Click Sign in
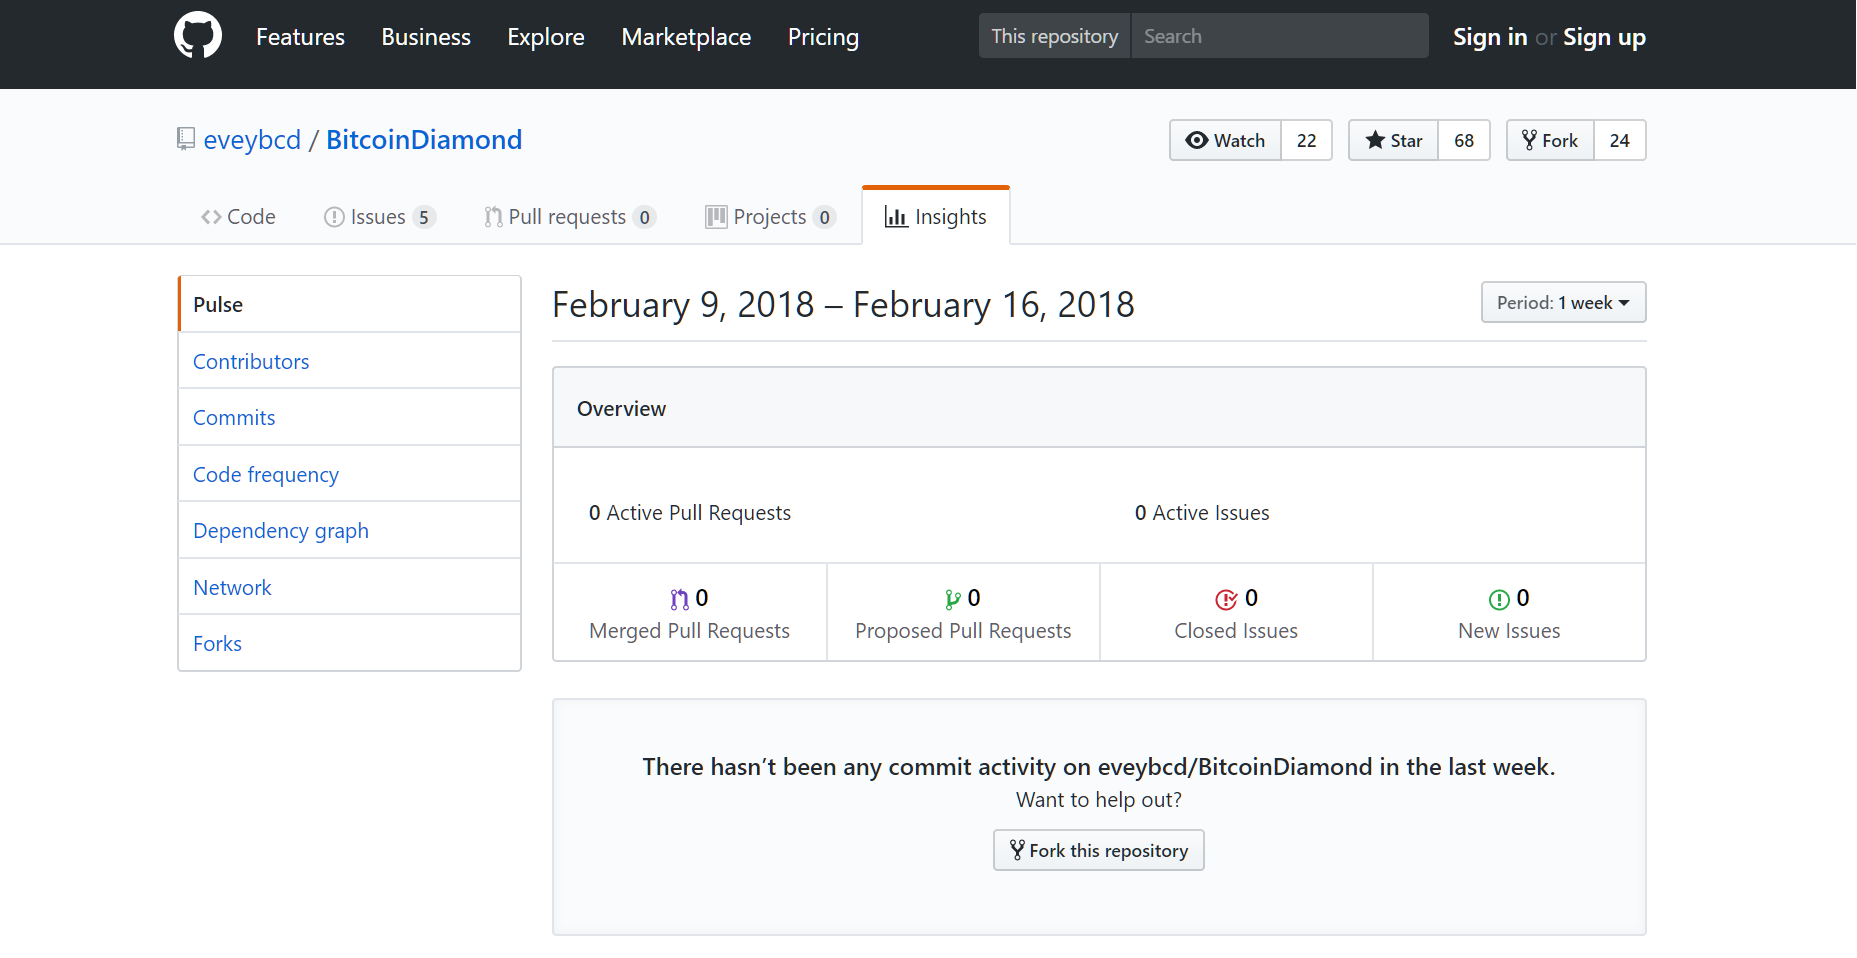1857x958 pixels. pyautogui.click(x=1490, y=37)
